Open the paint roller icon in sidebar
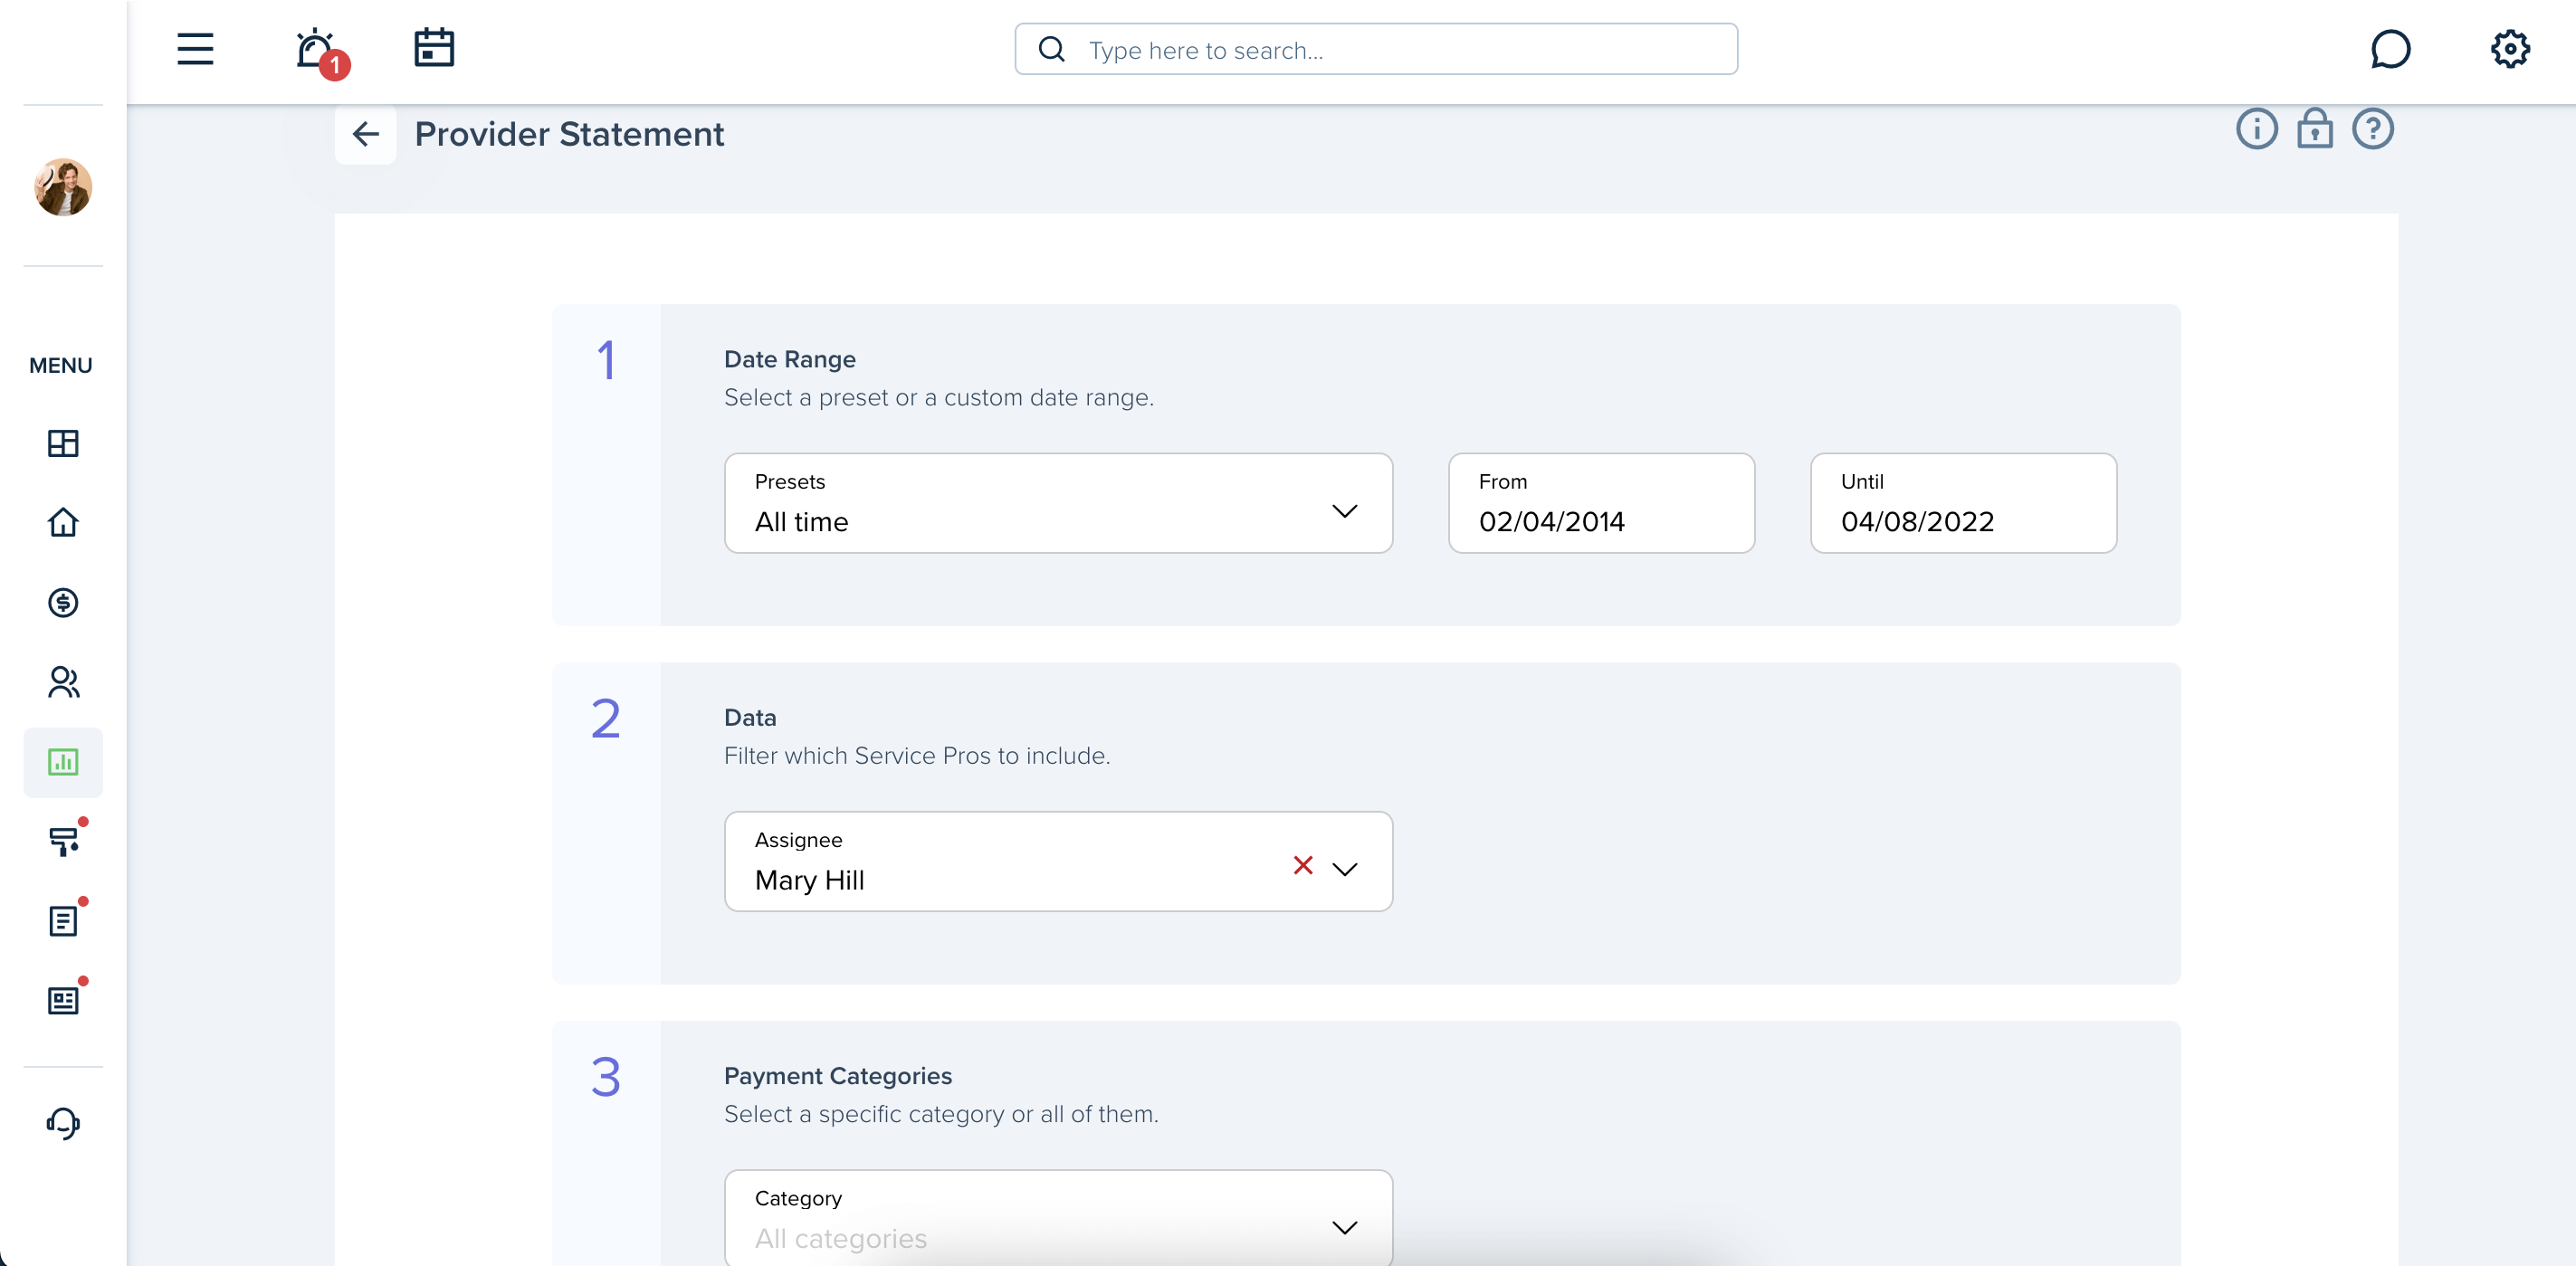 coord(63,842)
